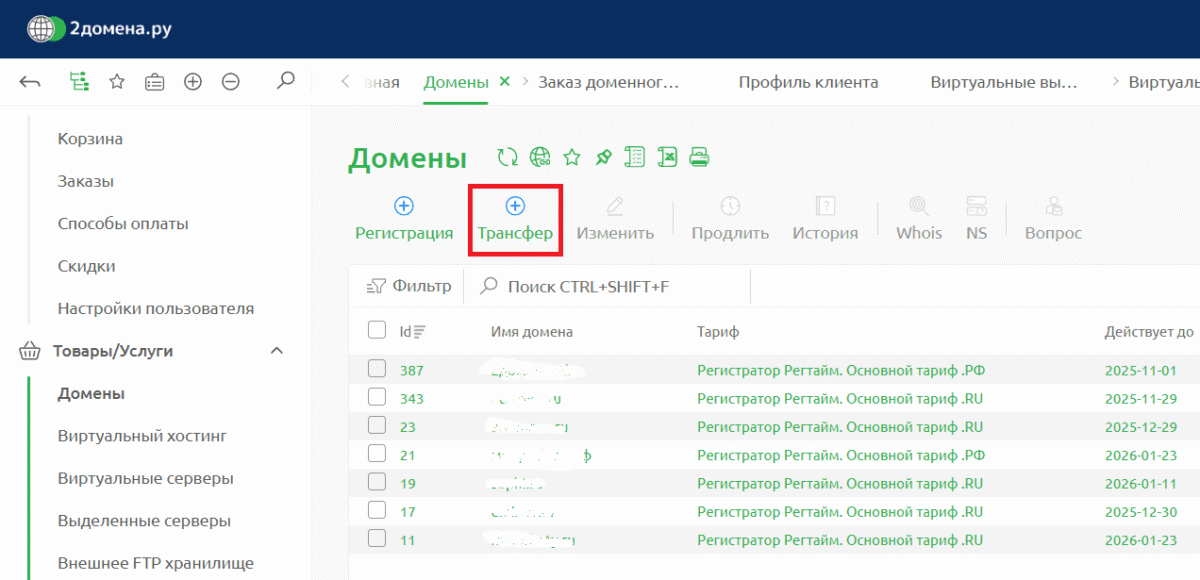This screenshot has width=1200, height=580.
Task: Open the menu tree icon in top toolbar
Action: [78, 82]
